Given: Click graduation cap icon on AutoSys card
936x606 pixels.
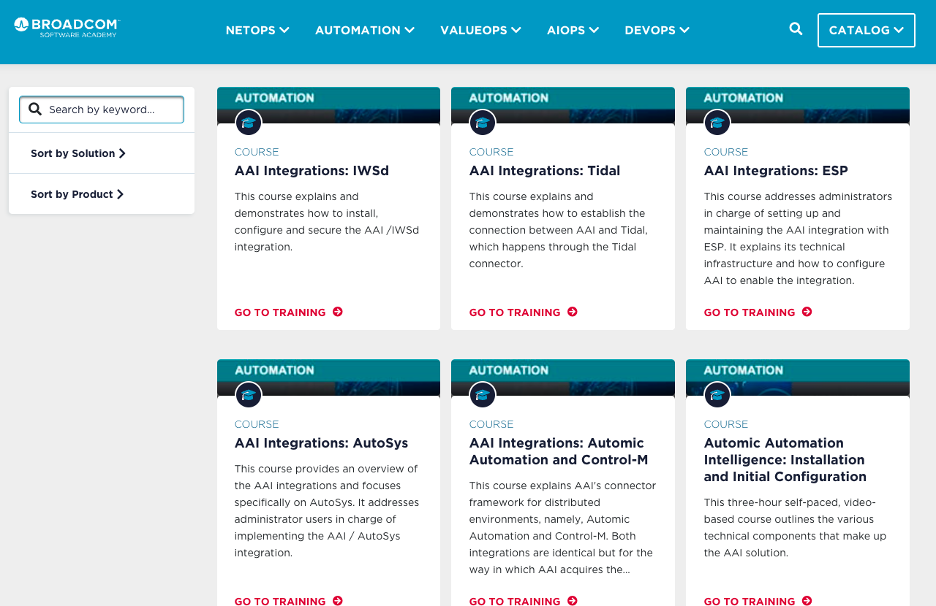Looking at the screenshot, I should (x=248, y=395).
